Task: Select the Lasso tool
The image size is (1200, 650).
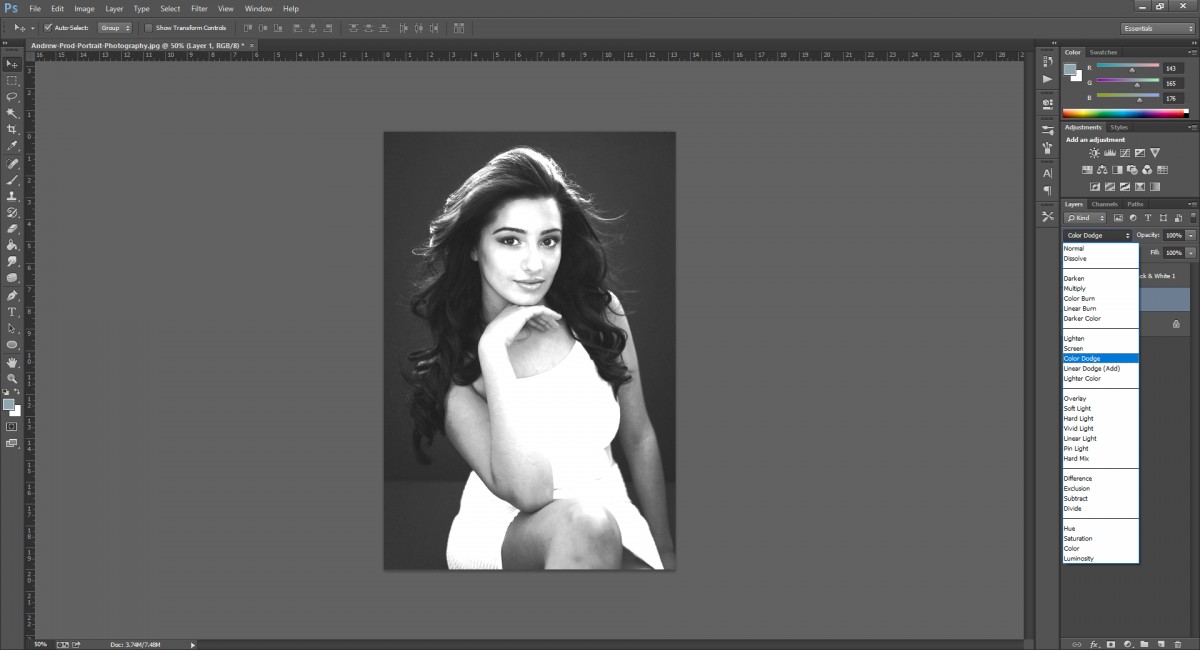Action: (x=12, y=96)
